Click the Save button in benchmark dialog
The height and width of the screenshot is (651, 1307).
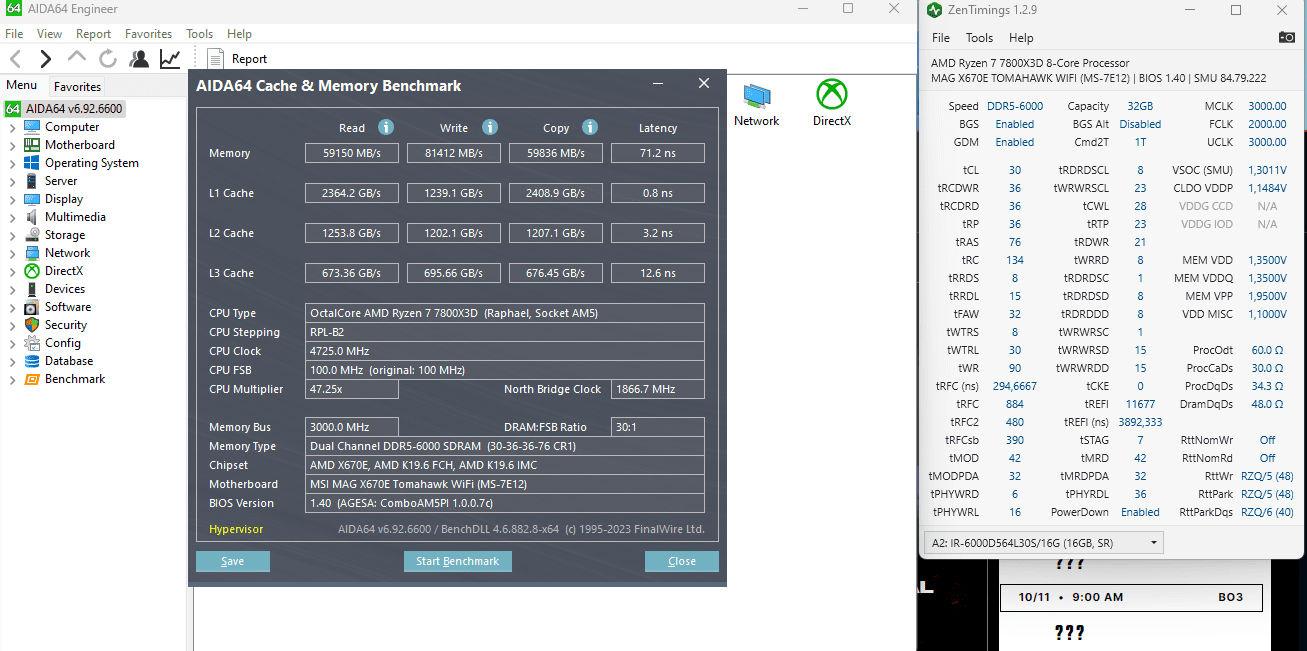(x=233, y=561)
